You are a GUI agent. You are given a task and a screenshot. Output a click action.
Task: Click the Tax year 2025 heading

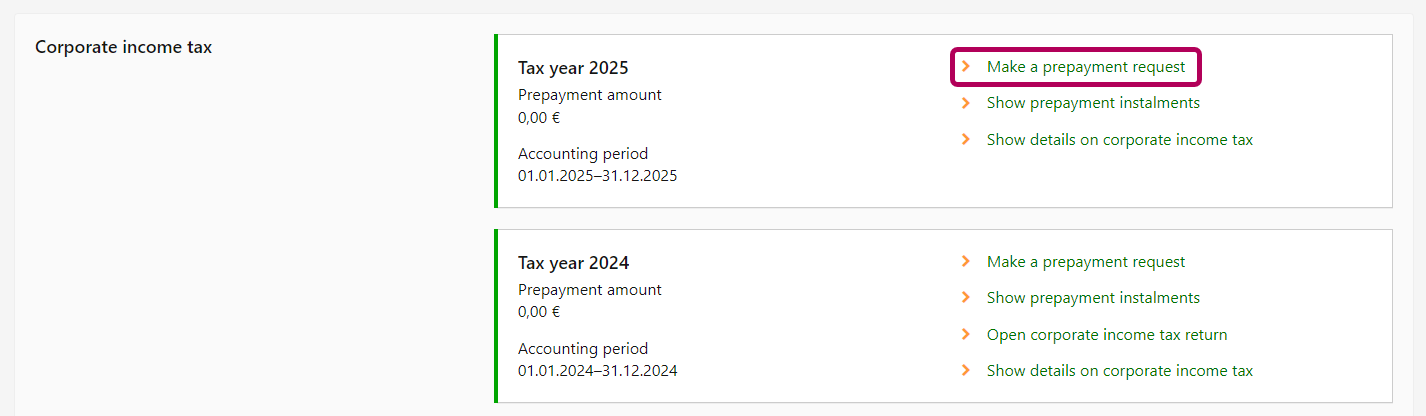point(573,68)
